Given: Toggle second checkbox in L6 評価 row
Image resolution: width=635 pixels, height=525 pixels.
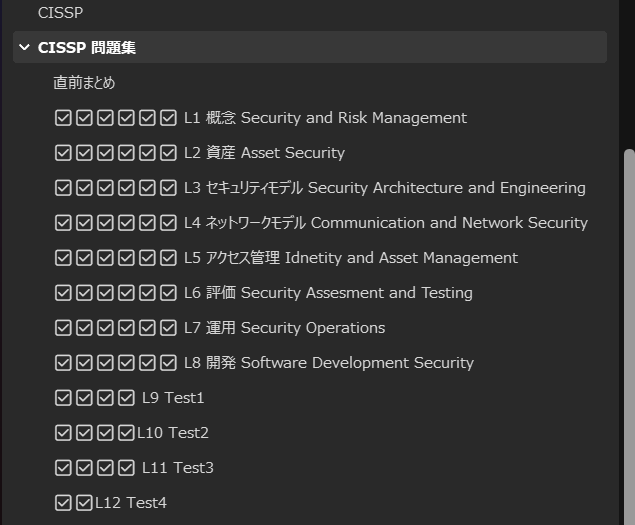Looking at the screenshot, I should (x=84, y=293).
